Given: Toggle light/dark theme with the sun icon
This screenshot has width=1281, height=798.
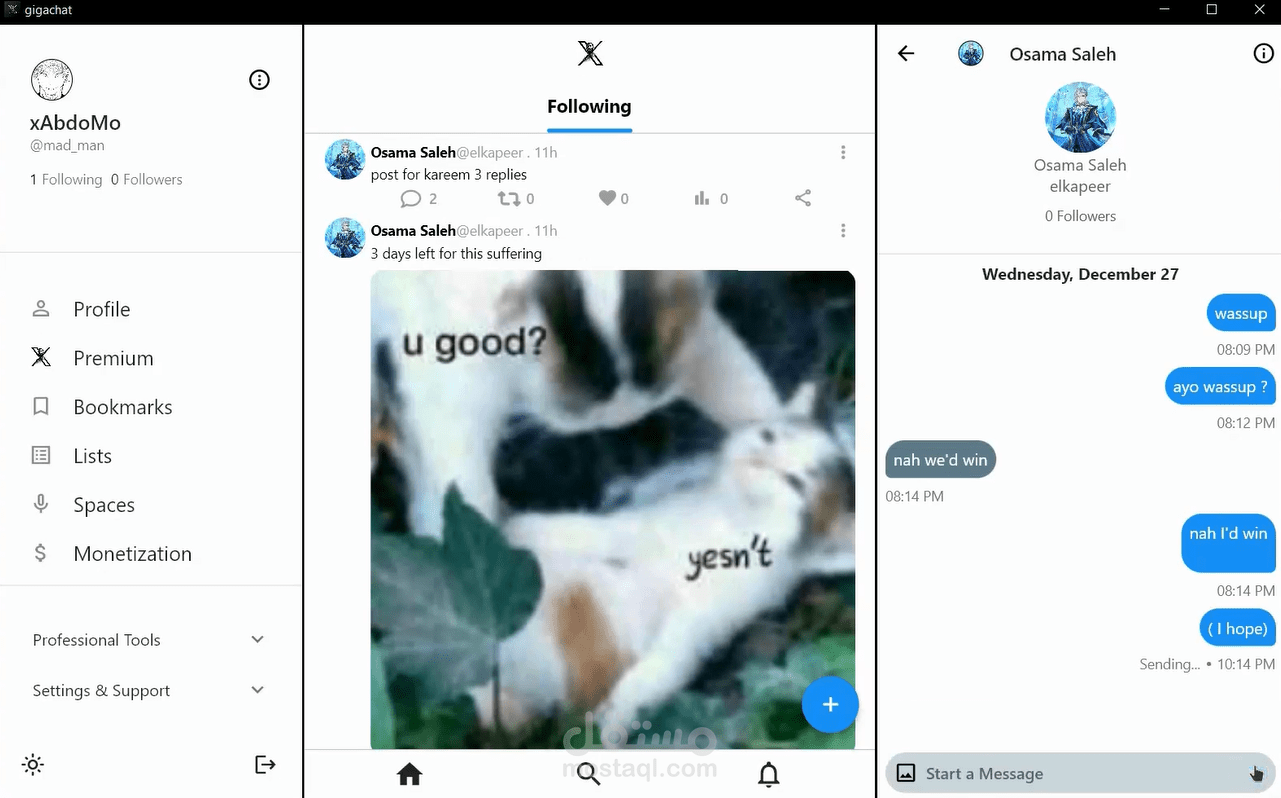Looking at the screenshot, I should pos(33,765).
